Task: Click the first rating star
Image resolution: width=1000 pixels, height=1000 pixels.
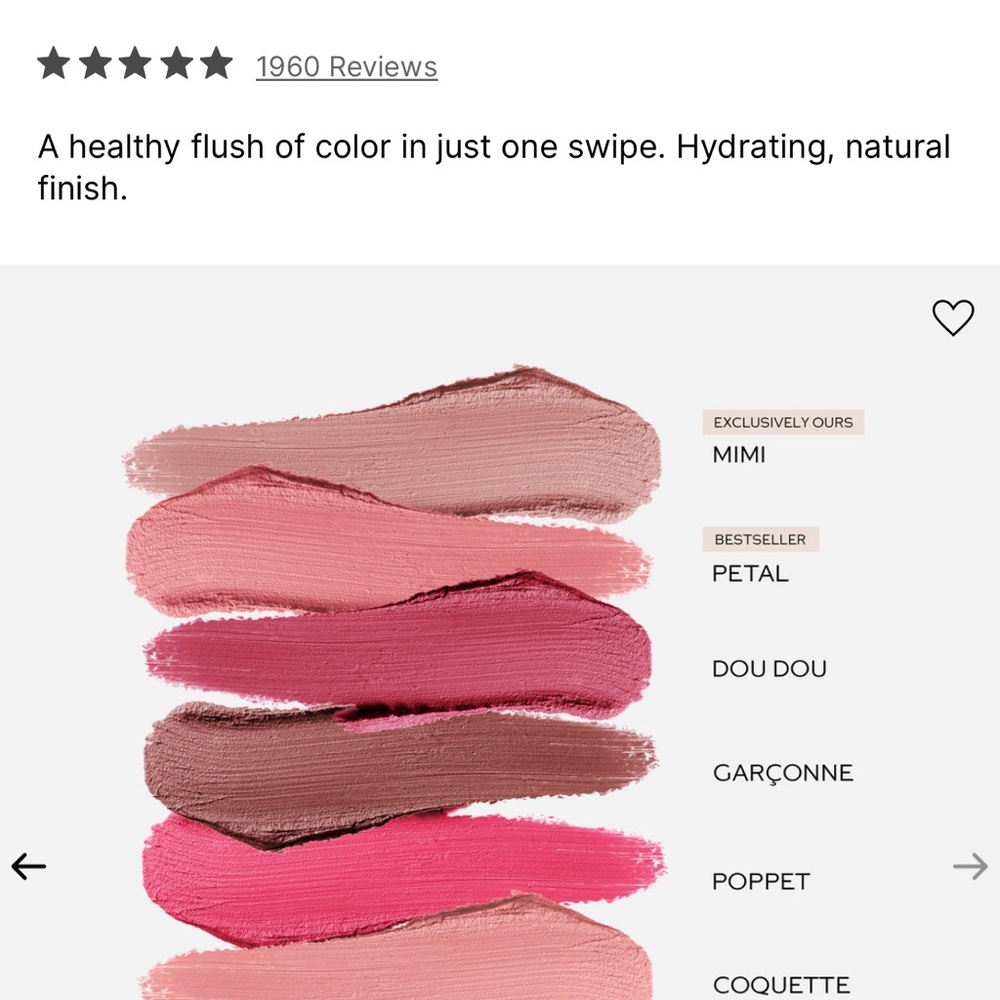Action: pos(54,64)
